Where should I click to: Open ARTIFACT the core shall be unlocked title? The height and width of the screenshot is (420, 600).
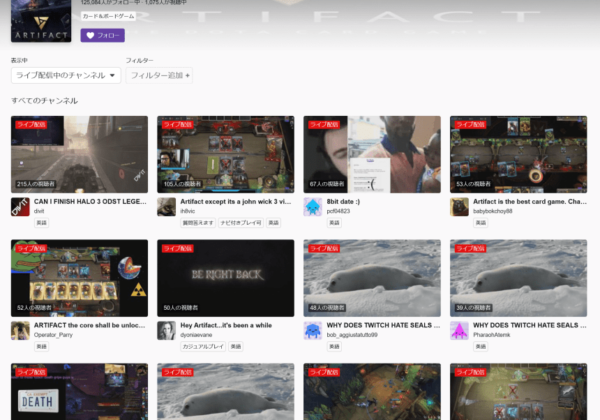[x=90, y=326]
